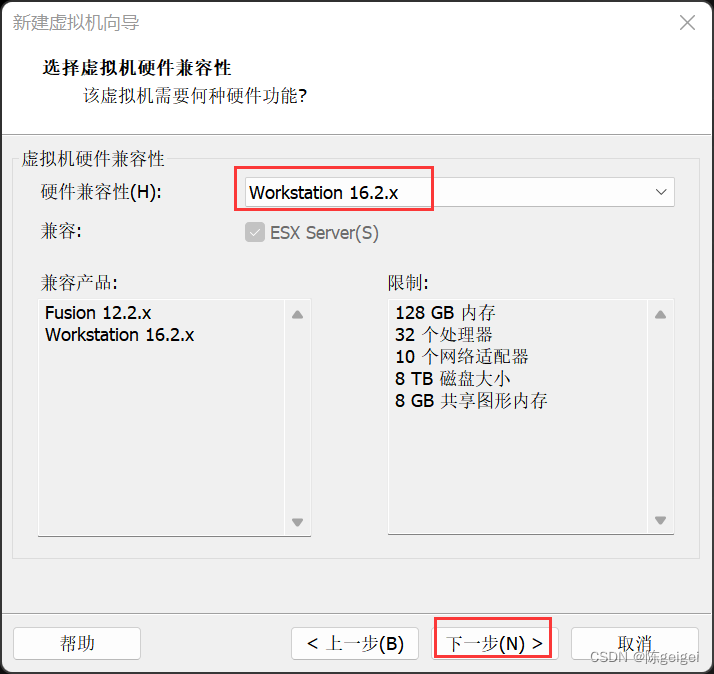Close the 新建虚拟机向导 dialog
Viewport: 714px width, 674px height.
[x=687, y=22]
